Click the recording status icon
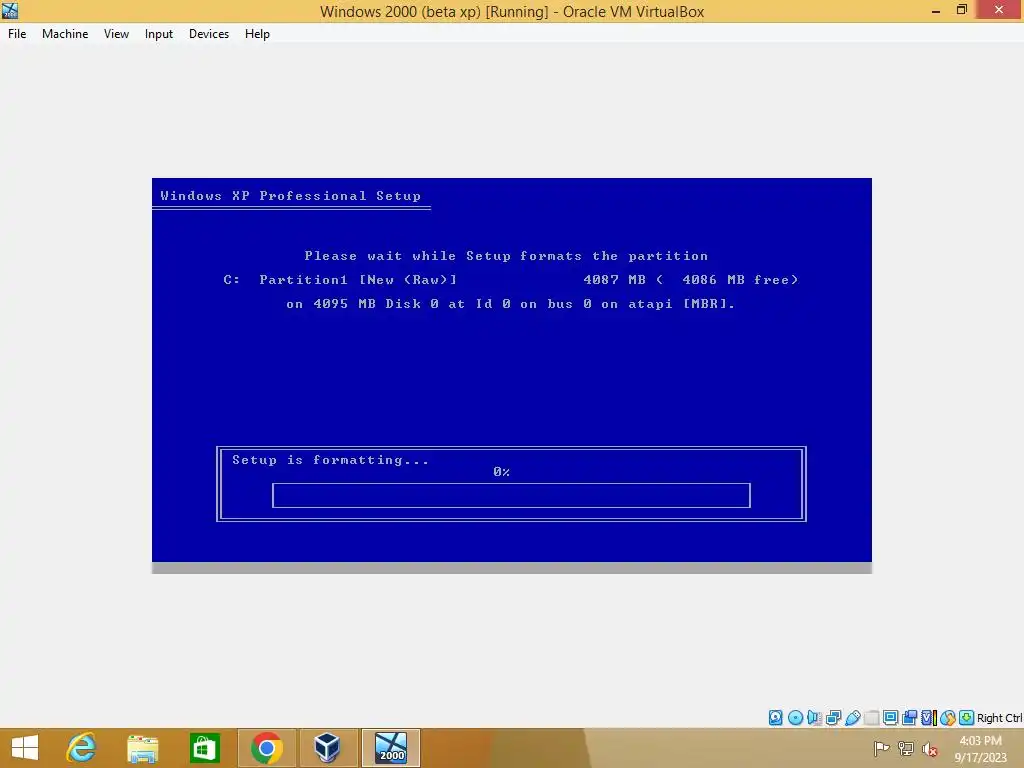The height and width of the screenshot is (768, 1024). 909,718
